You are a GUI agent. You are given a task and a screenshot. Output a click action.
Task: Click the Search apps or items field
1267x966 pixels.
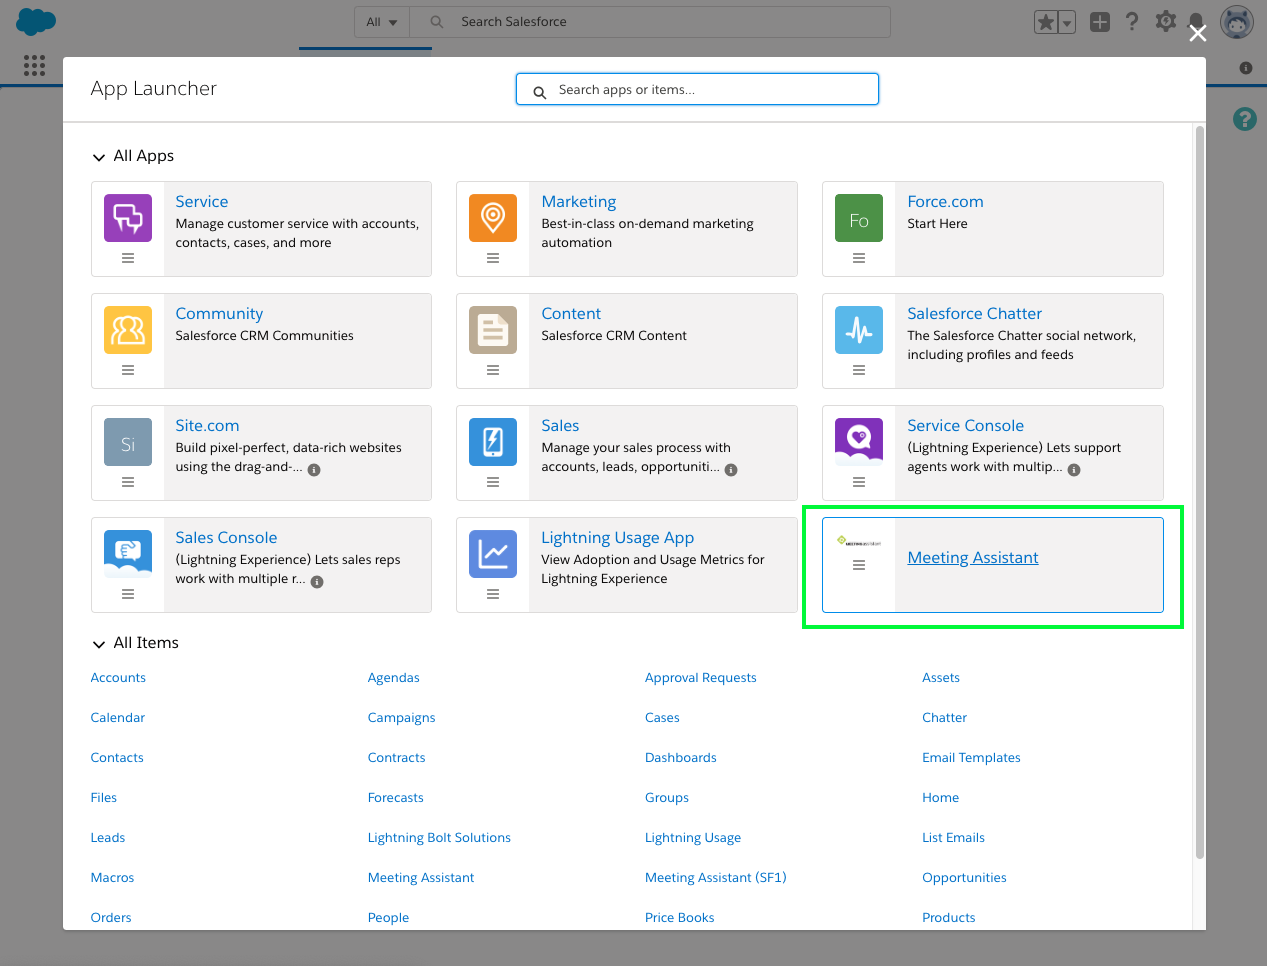(x=697, y=89)
